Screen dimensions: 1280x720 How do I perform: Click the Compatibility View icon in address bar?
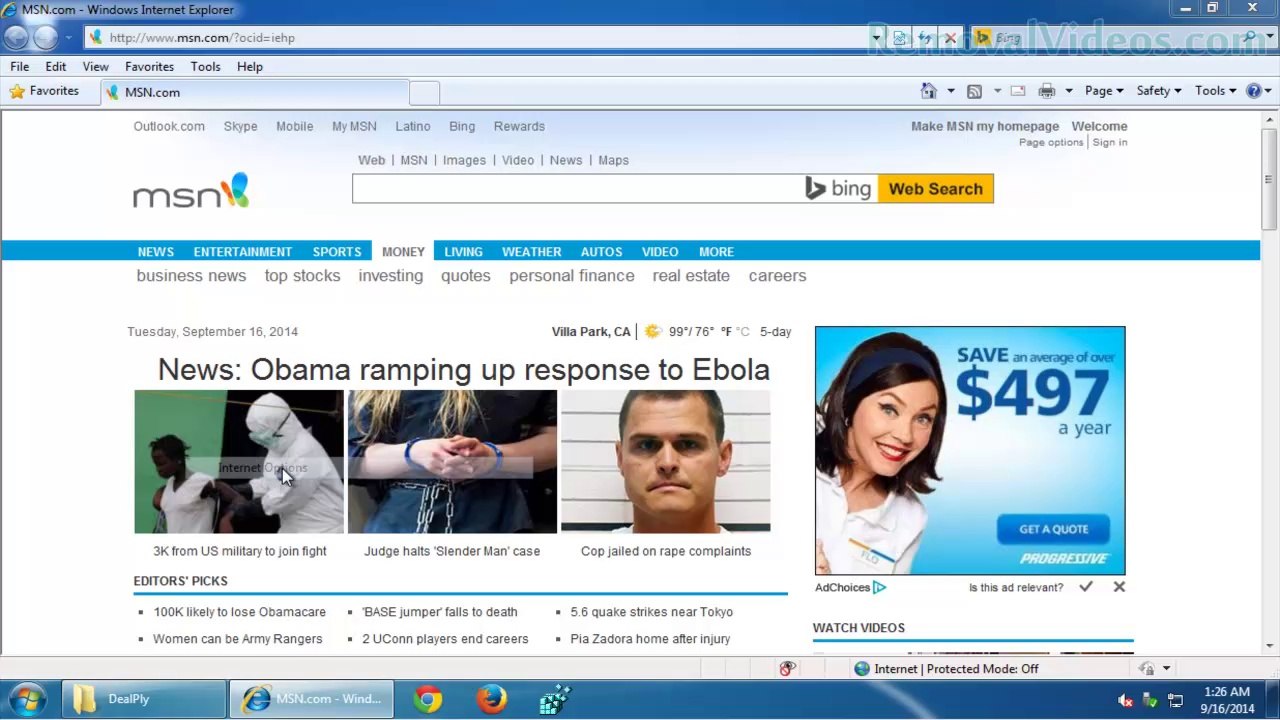pos(900,38)
